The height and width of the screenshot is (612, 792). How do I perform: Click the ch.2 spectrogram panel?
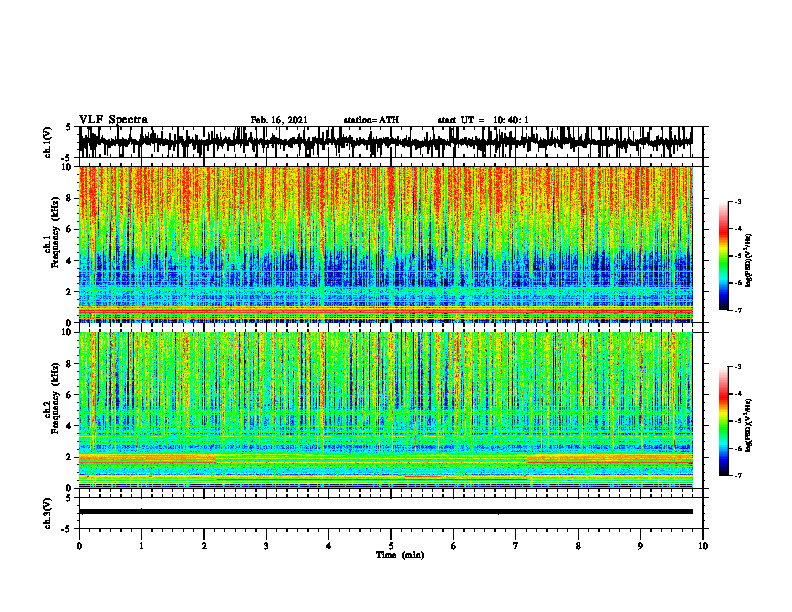(385, 410)
